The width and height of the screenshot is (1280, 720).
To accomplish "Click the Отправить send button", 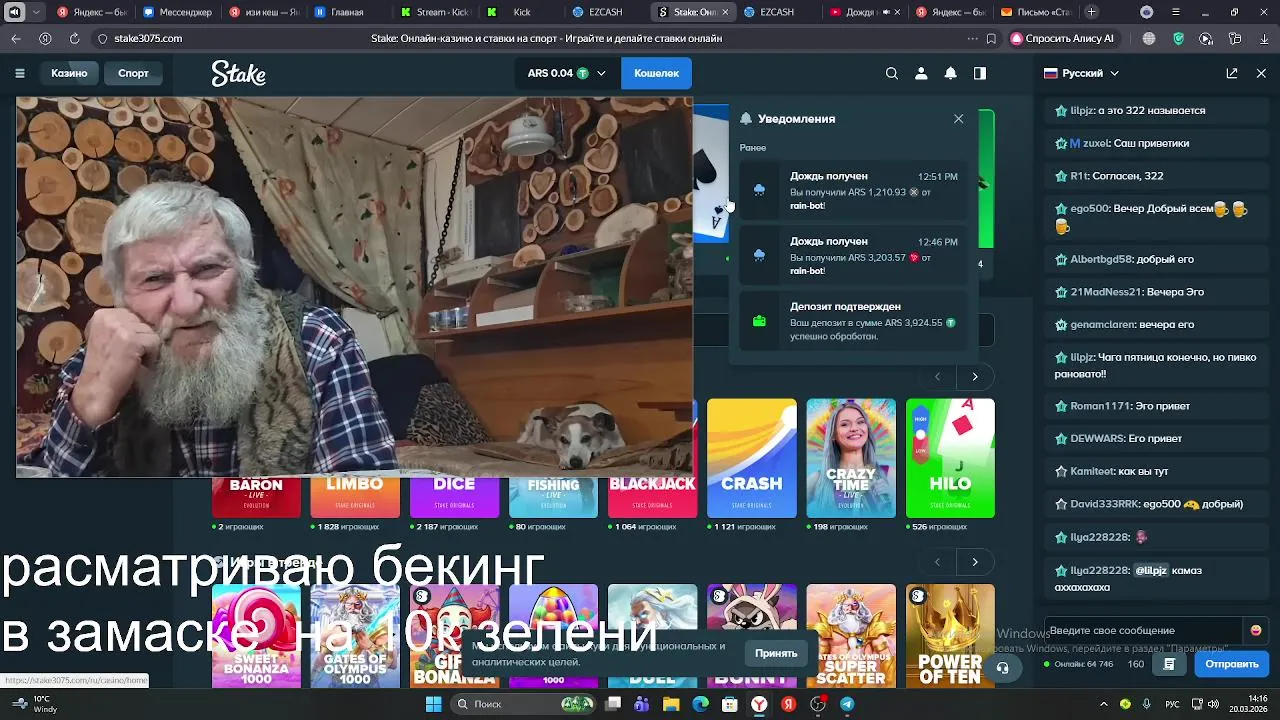I will 1231,664.
